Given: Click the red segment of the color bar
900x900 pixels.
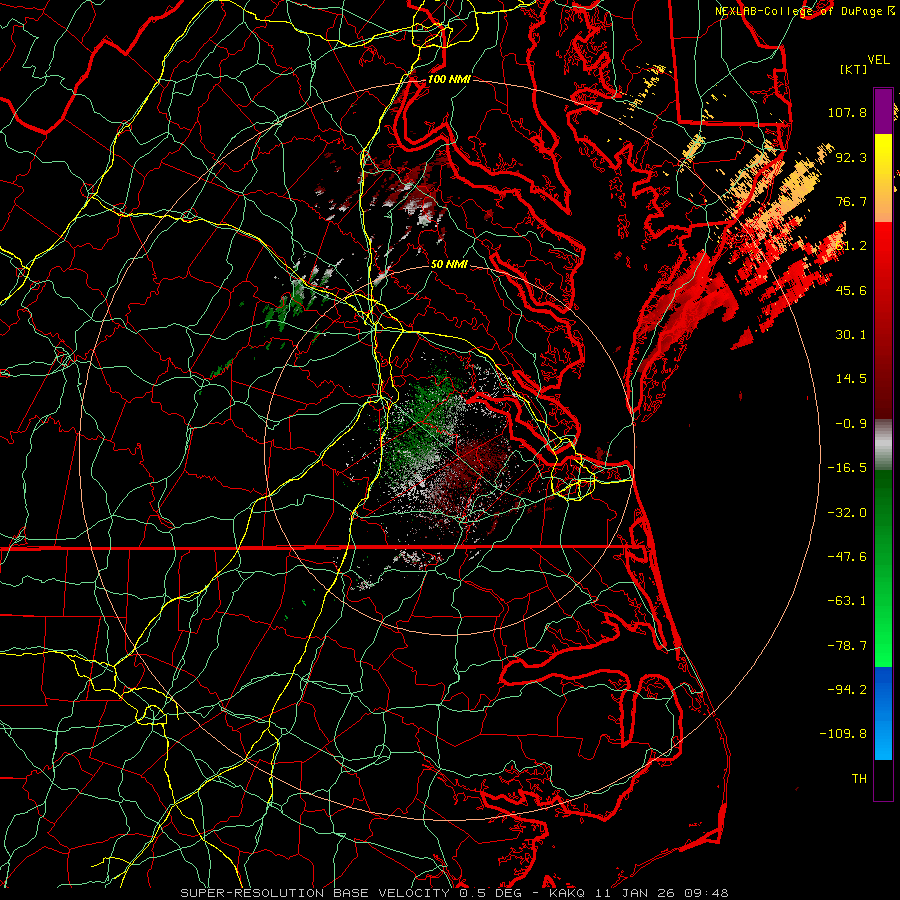Looking at the screenshot, I should click(x=883, y=320).
